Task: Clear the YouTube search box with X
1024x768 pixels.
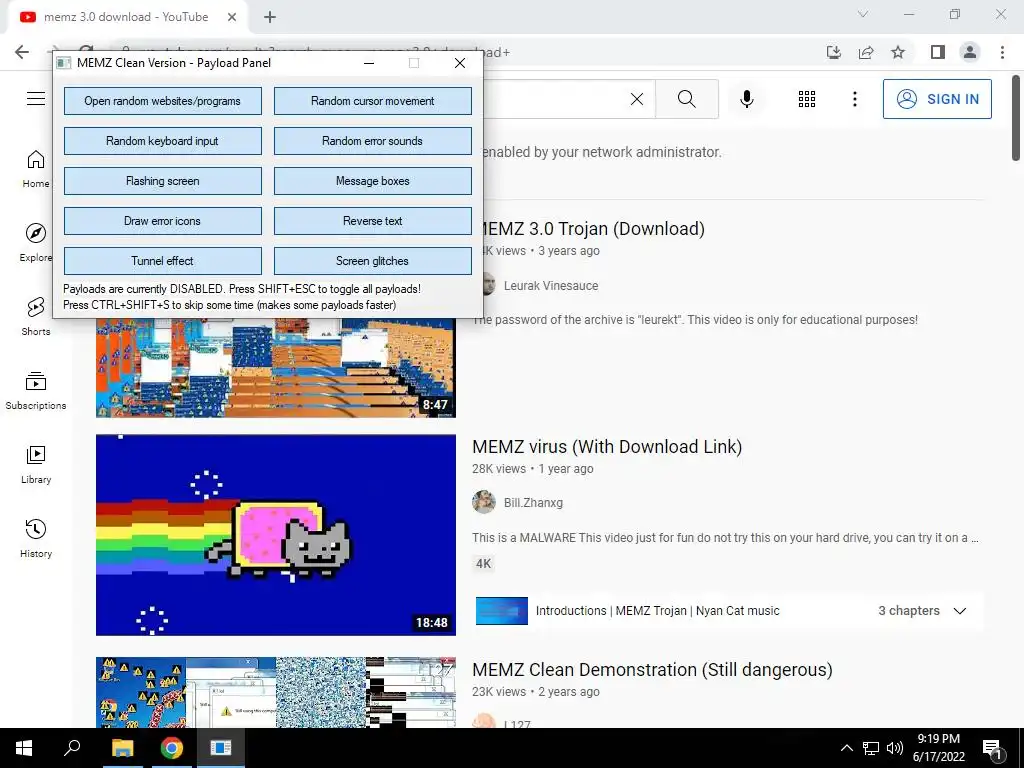Action: click(x=637, y=99)
